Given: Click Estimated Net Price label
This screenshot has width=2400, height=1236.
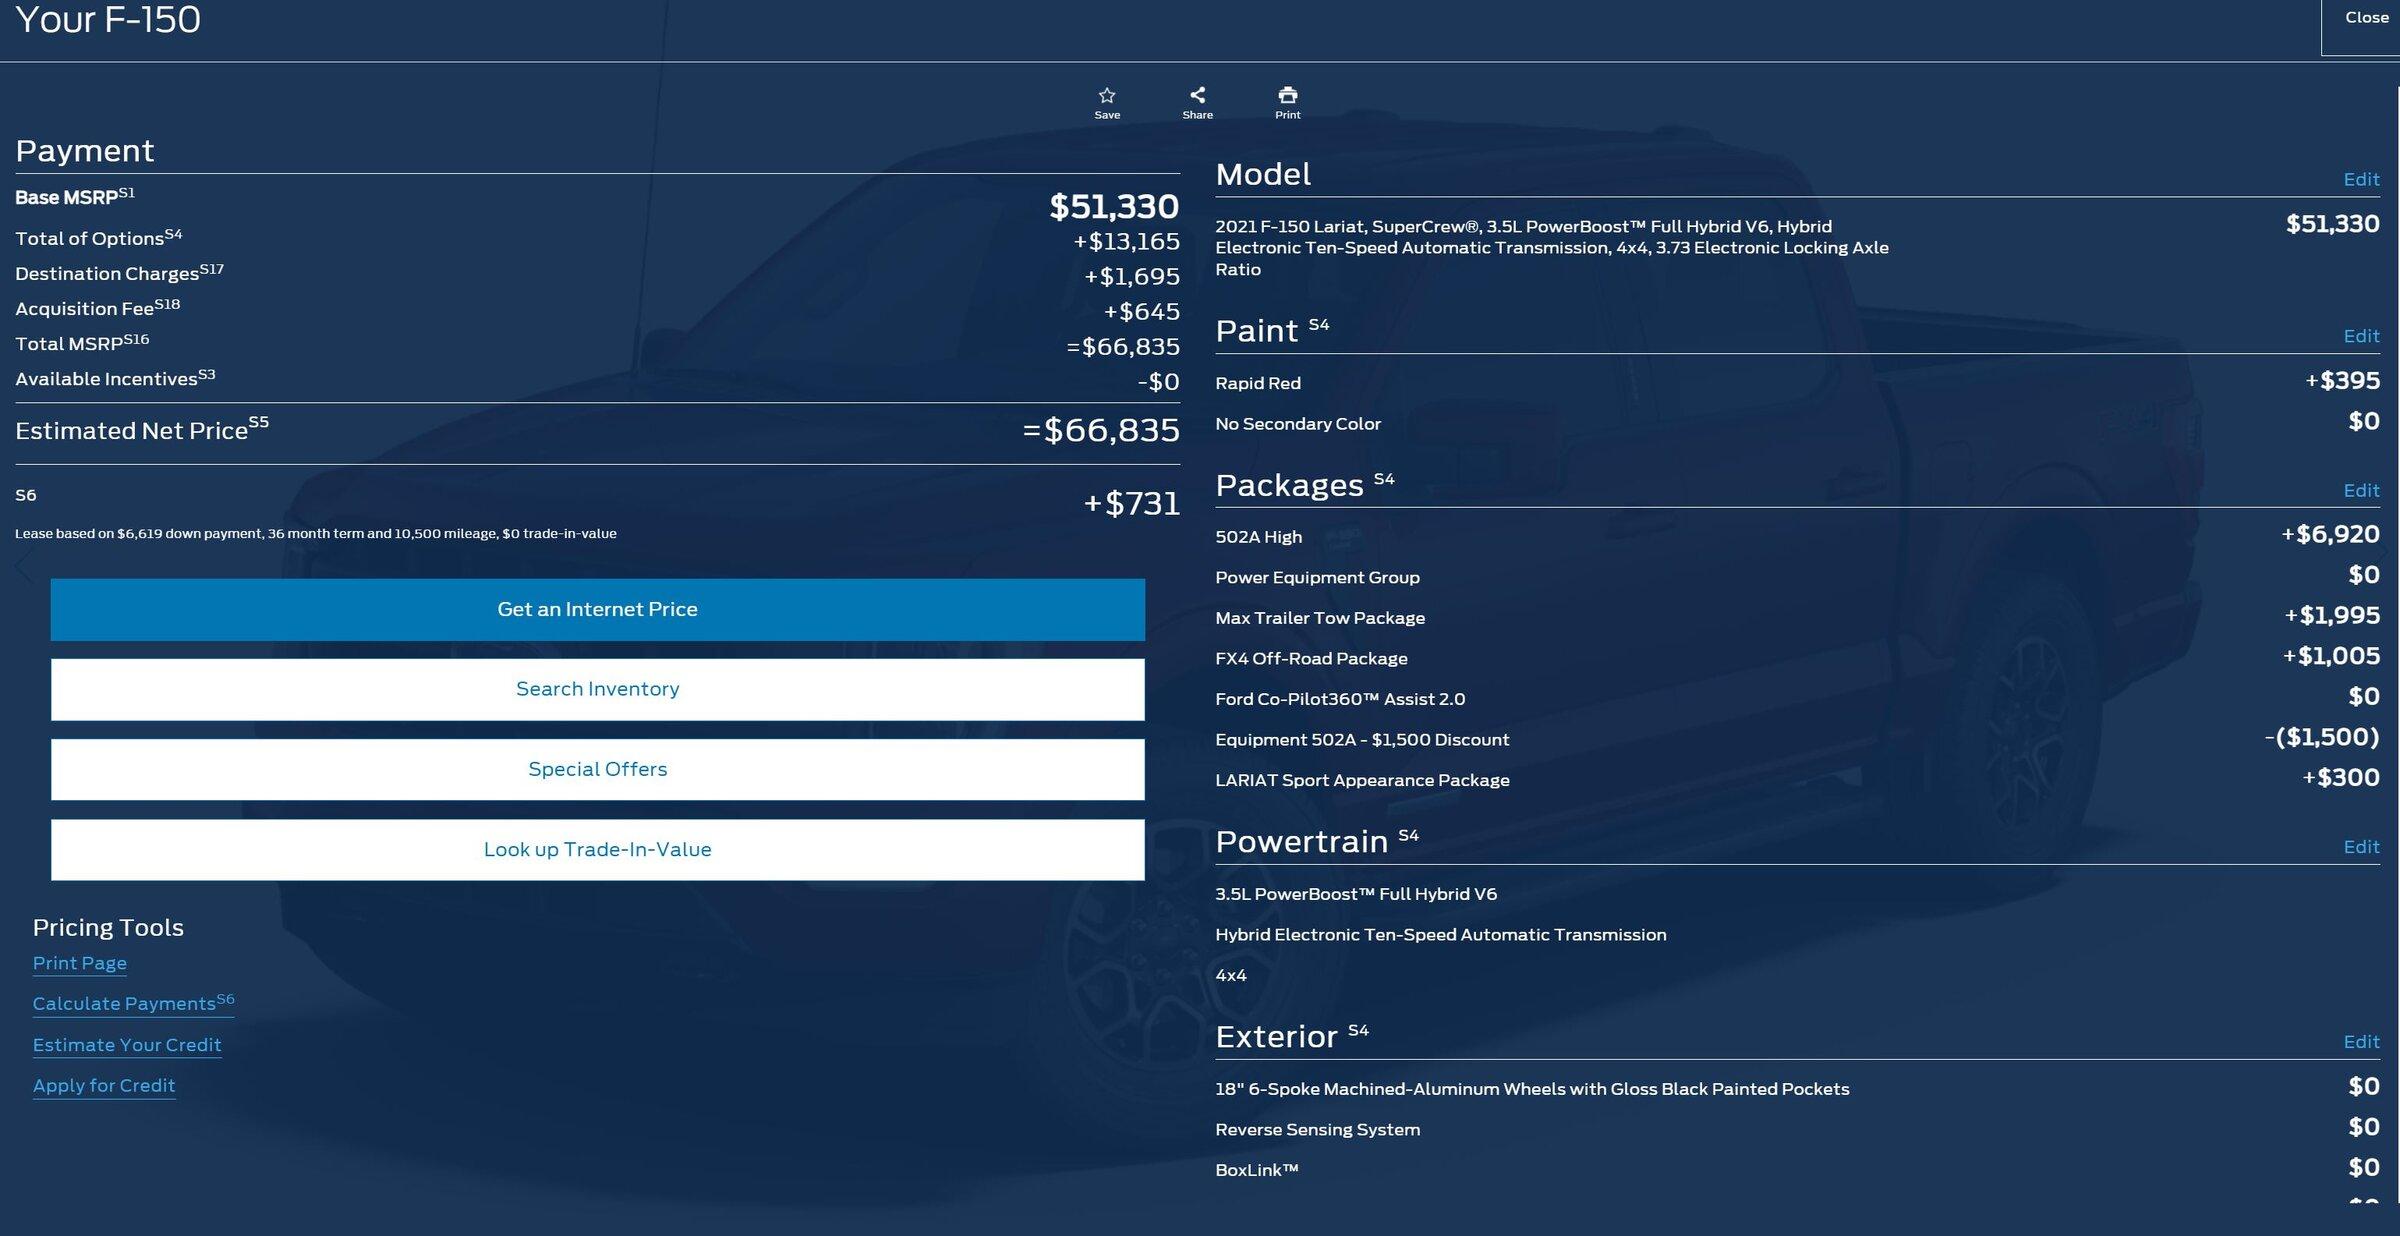Looking at the screenshot, I should point(142,430).
